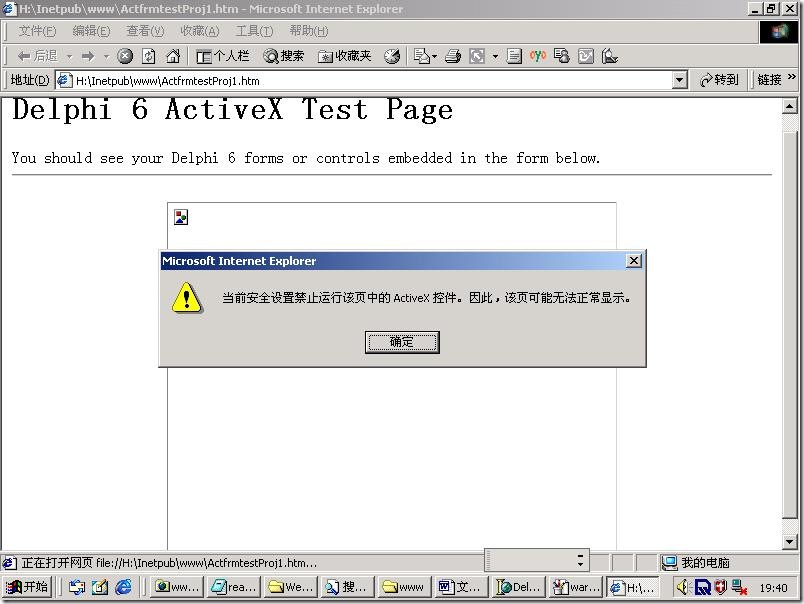The height and width of the screenshot is (604, 804).
Task: Click the toolbar icon right of Messenger
Action: (586, 56)
